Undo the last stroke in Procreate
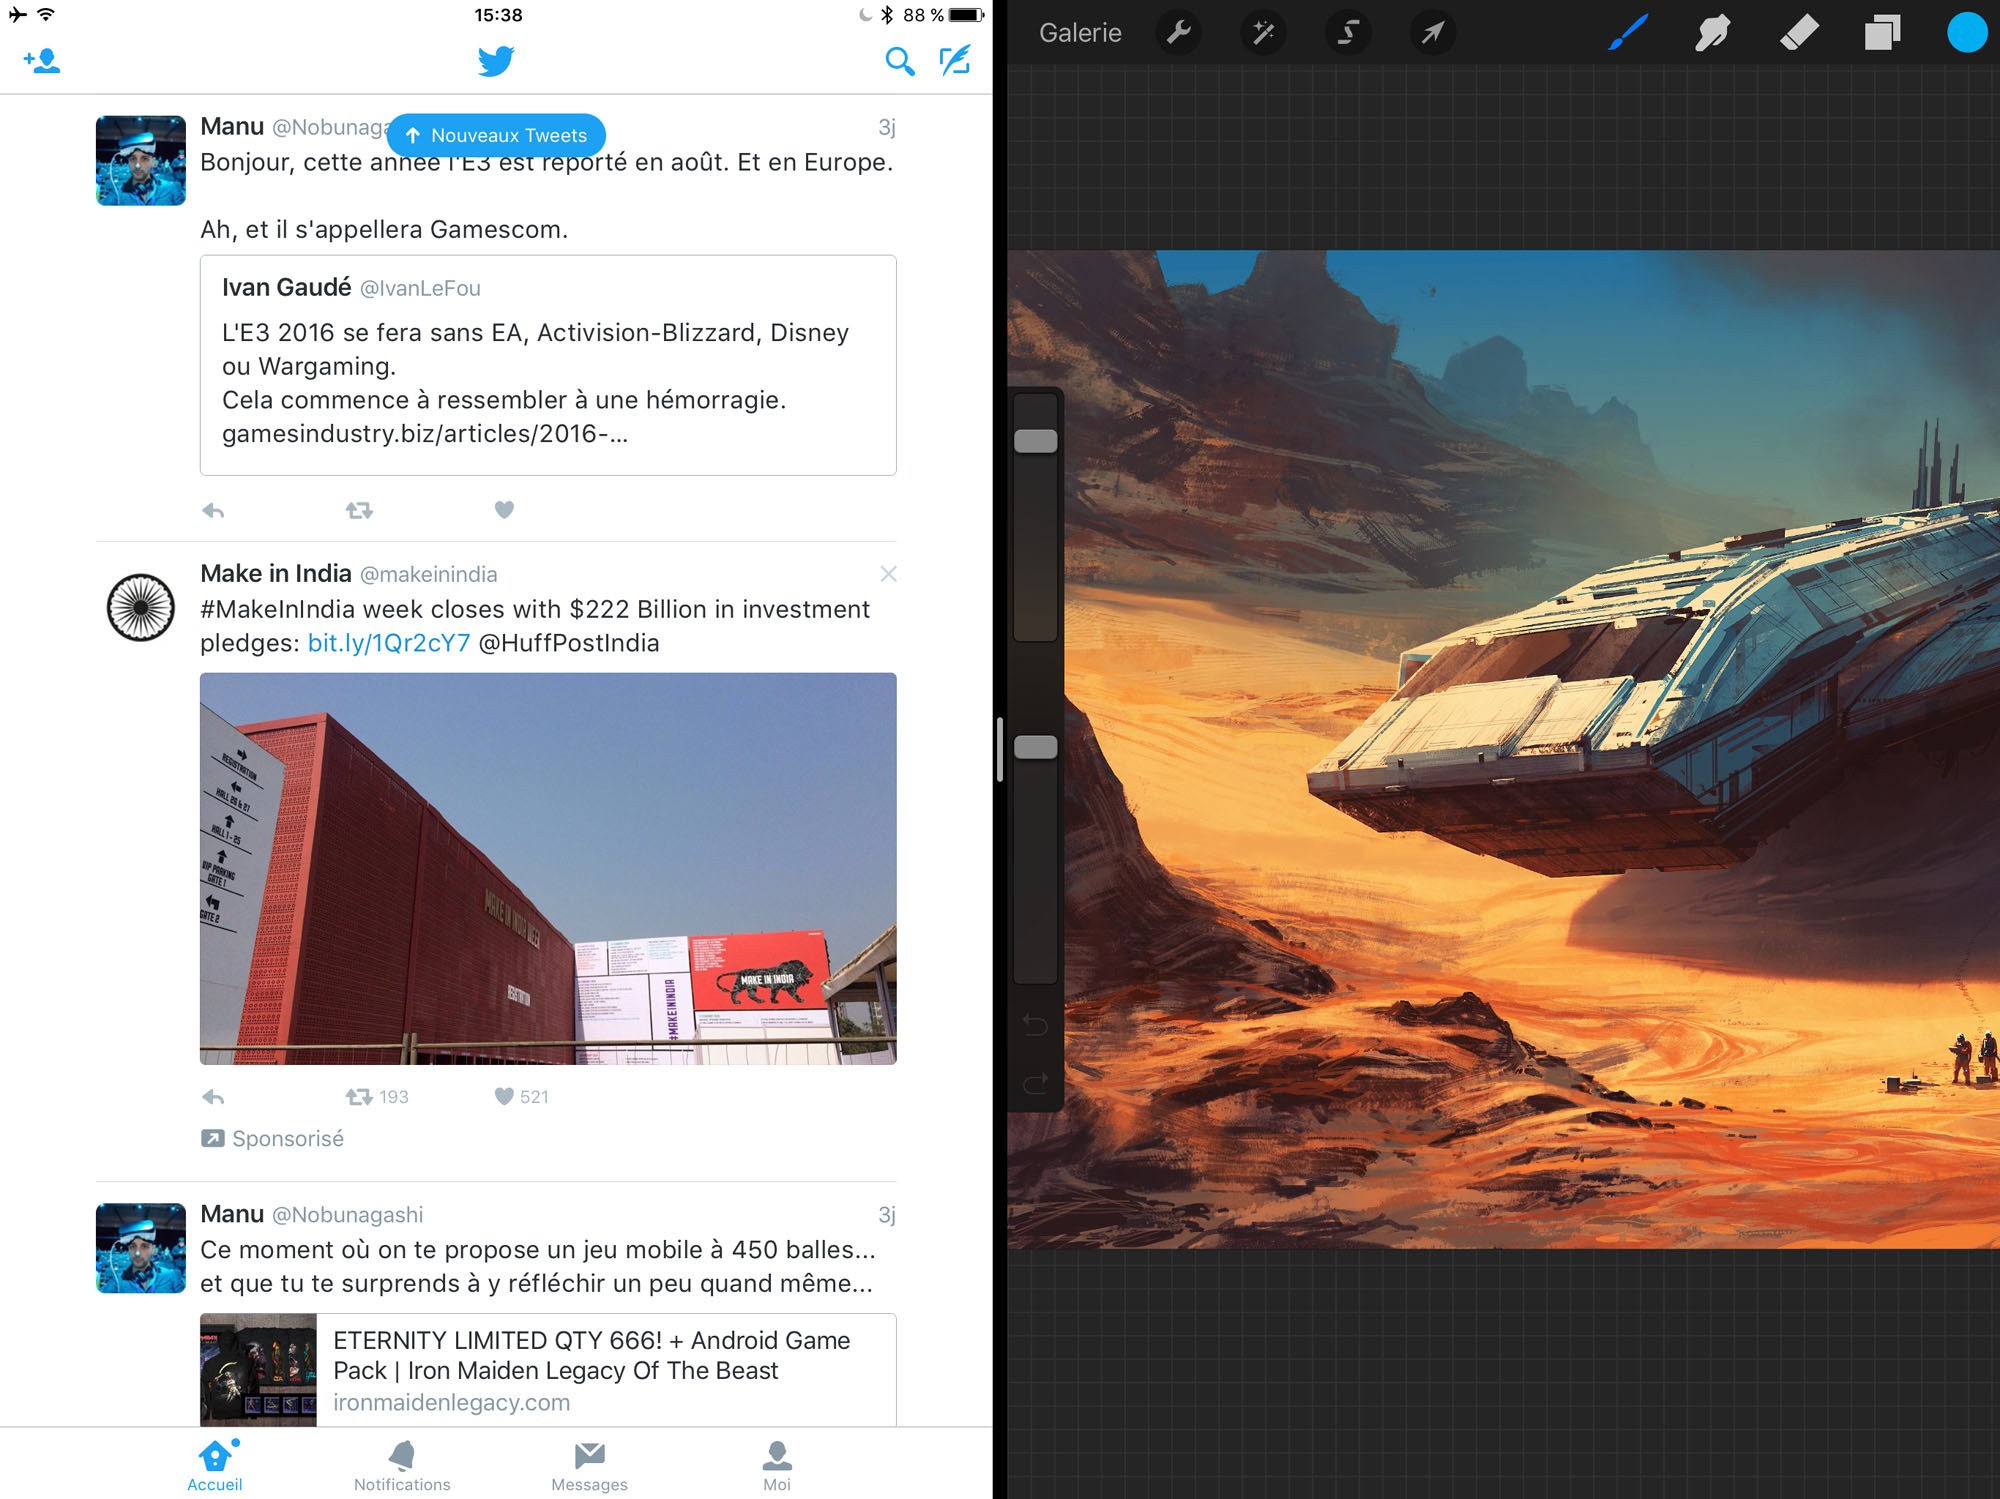The width and height of the screenshot is (2000, 1499). coord(1035,1025)
